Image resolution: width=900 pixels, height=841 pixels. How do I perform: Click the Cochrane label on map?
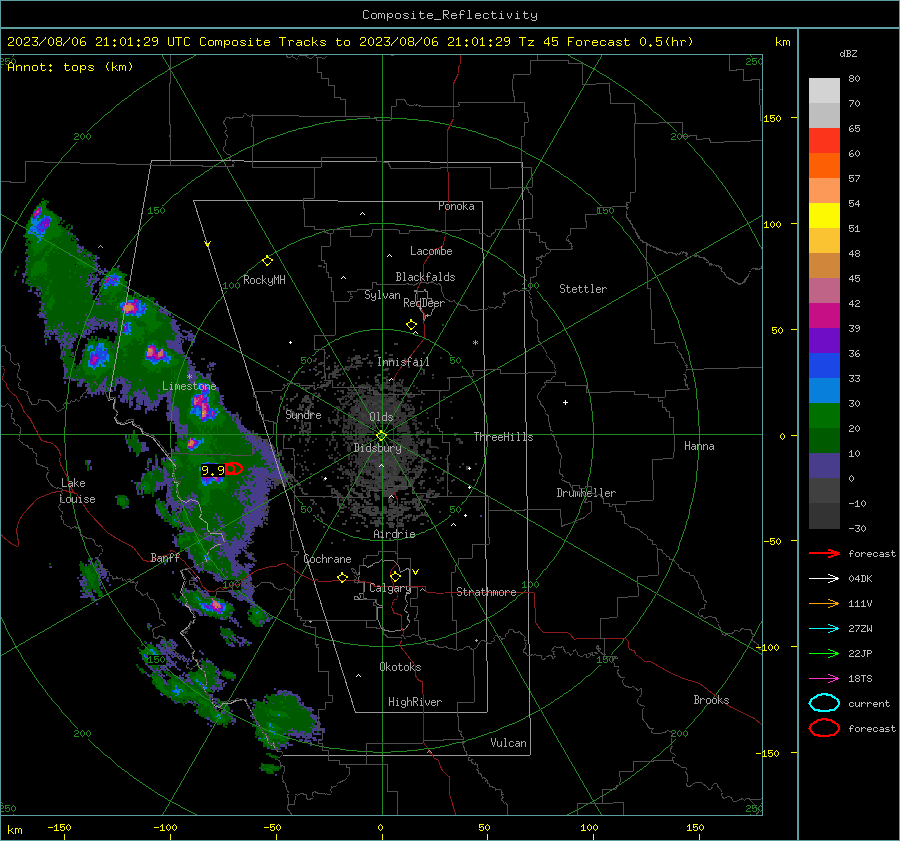(x=327, y=559)
